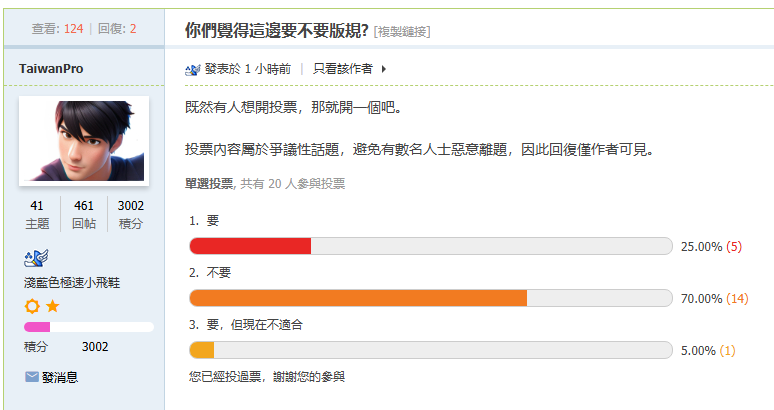This screenshot has width=774, height=410.
Task: Copy thread link via 複製鏈接
Action: point(402,32)
